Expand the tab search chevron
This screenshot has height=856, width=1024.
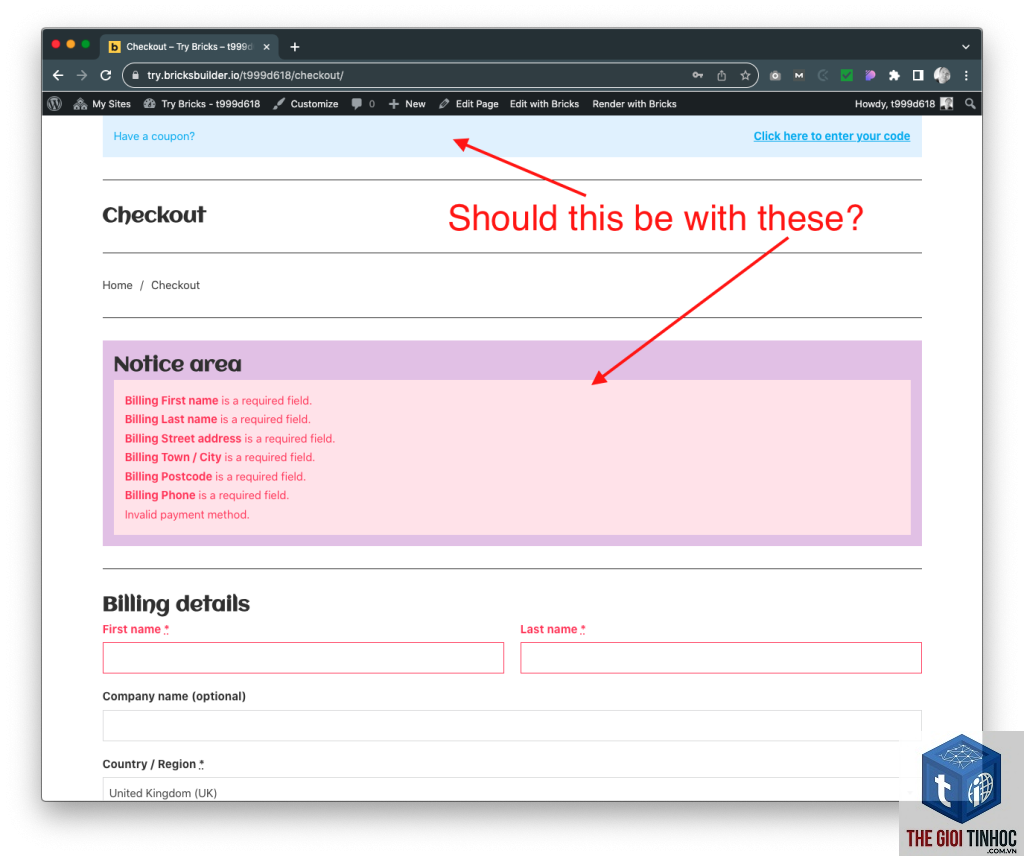[x=965, y=47]
